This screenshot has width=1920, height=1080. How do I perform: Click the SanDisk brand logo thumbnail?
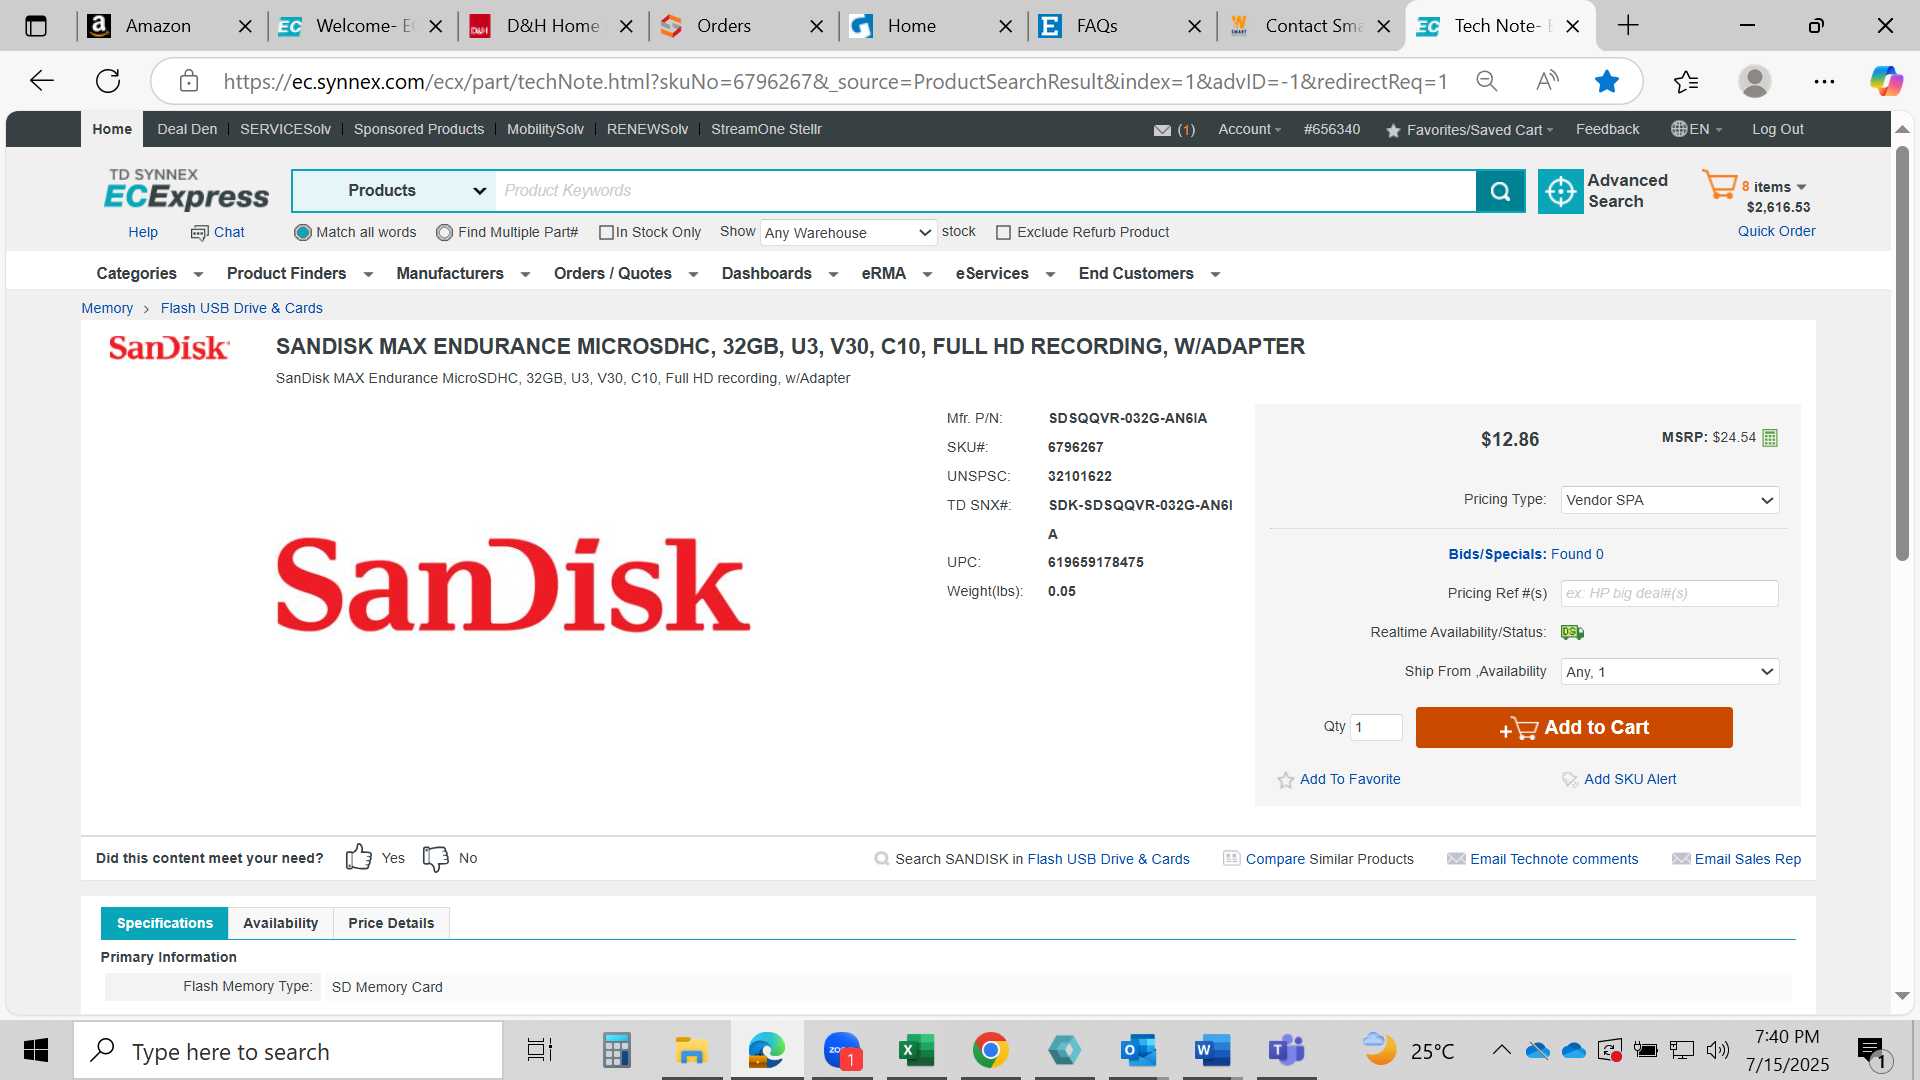pos(168,348)
